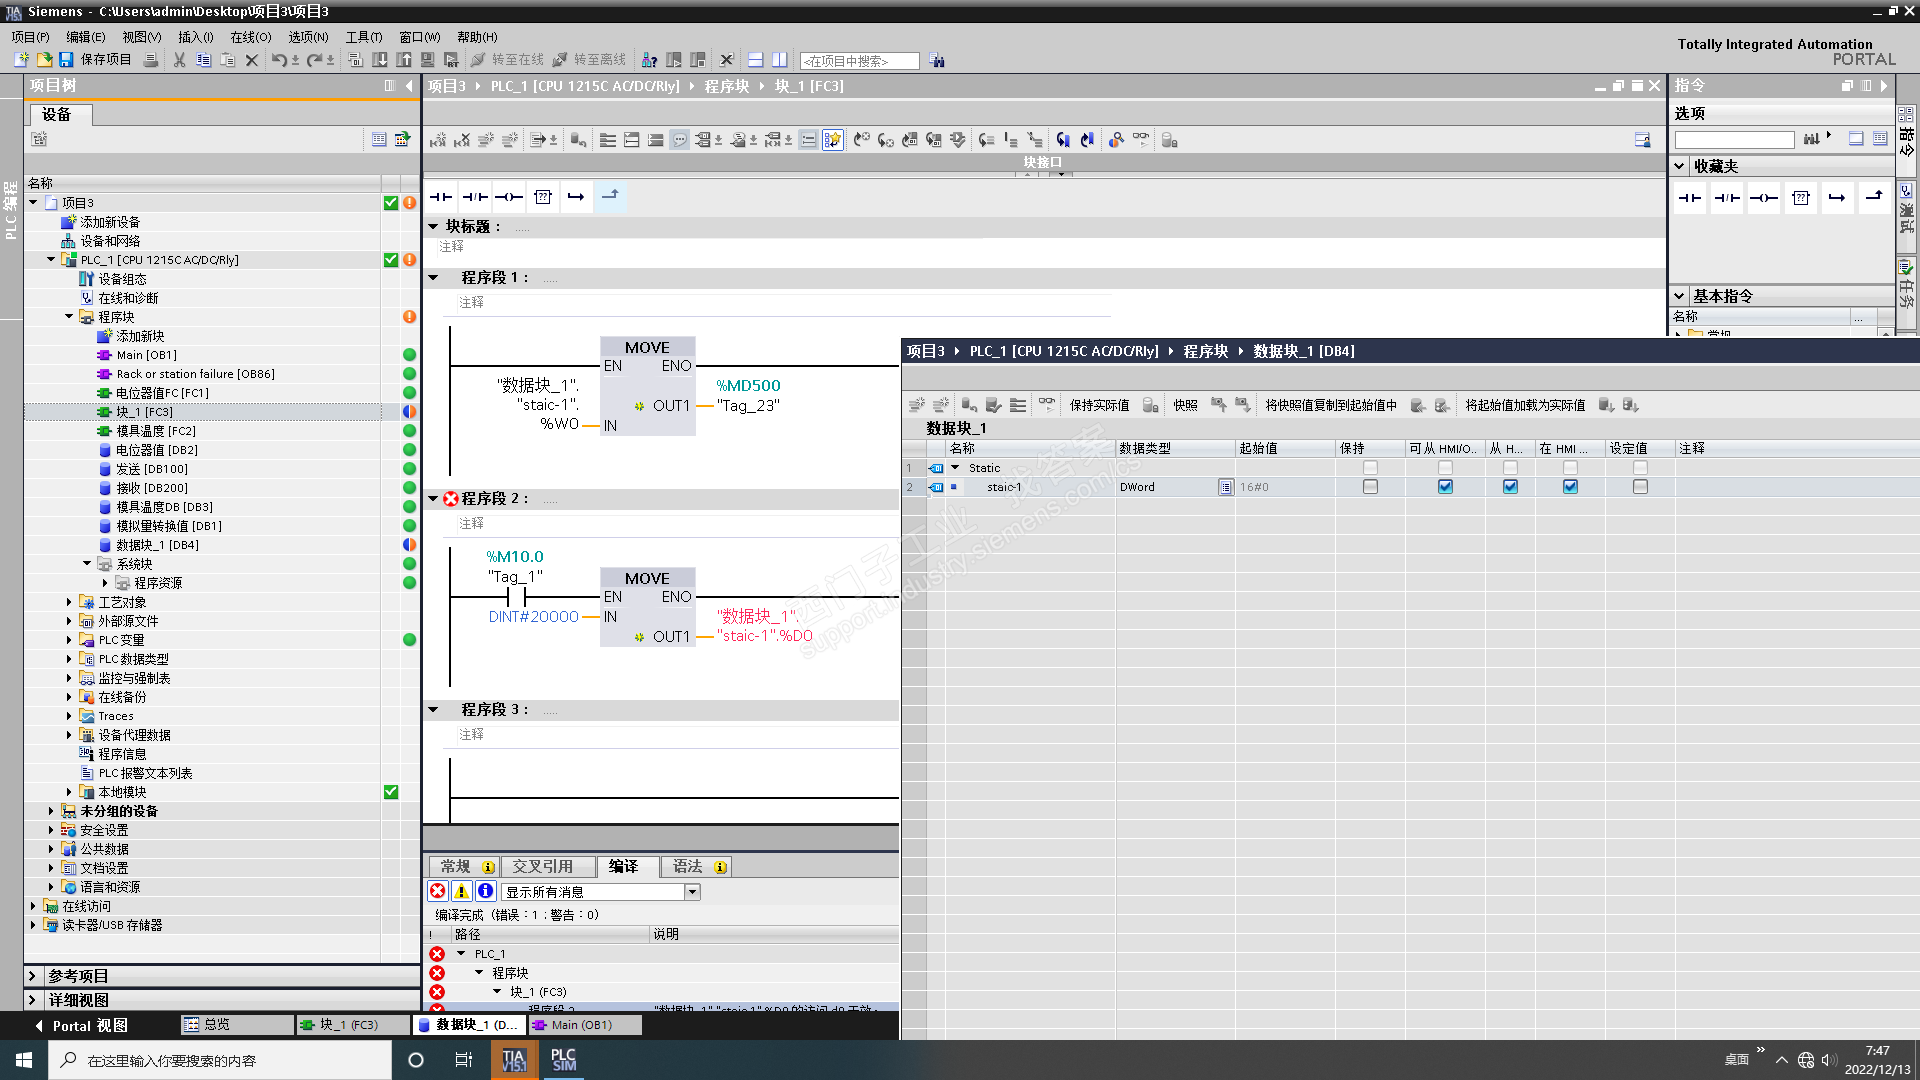This screenshot has height=1080, width=1920.
Task: Click the undo arrow icon
Action: click(x=278, y=60)
